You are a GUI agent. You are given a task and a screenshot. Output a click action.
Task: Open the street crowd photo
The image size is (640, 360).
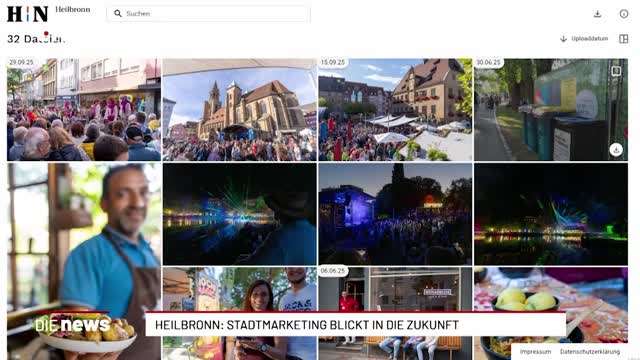84,110
